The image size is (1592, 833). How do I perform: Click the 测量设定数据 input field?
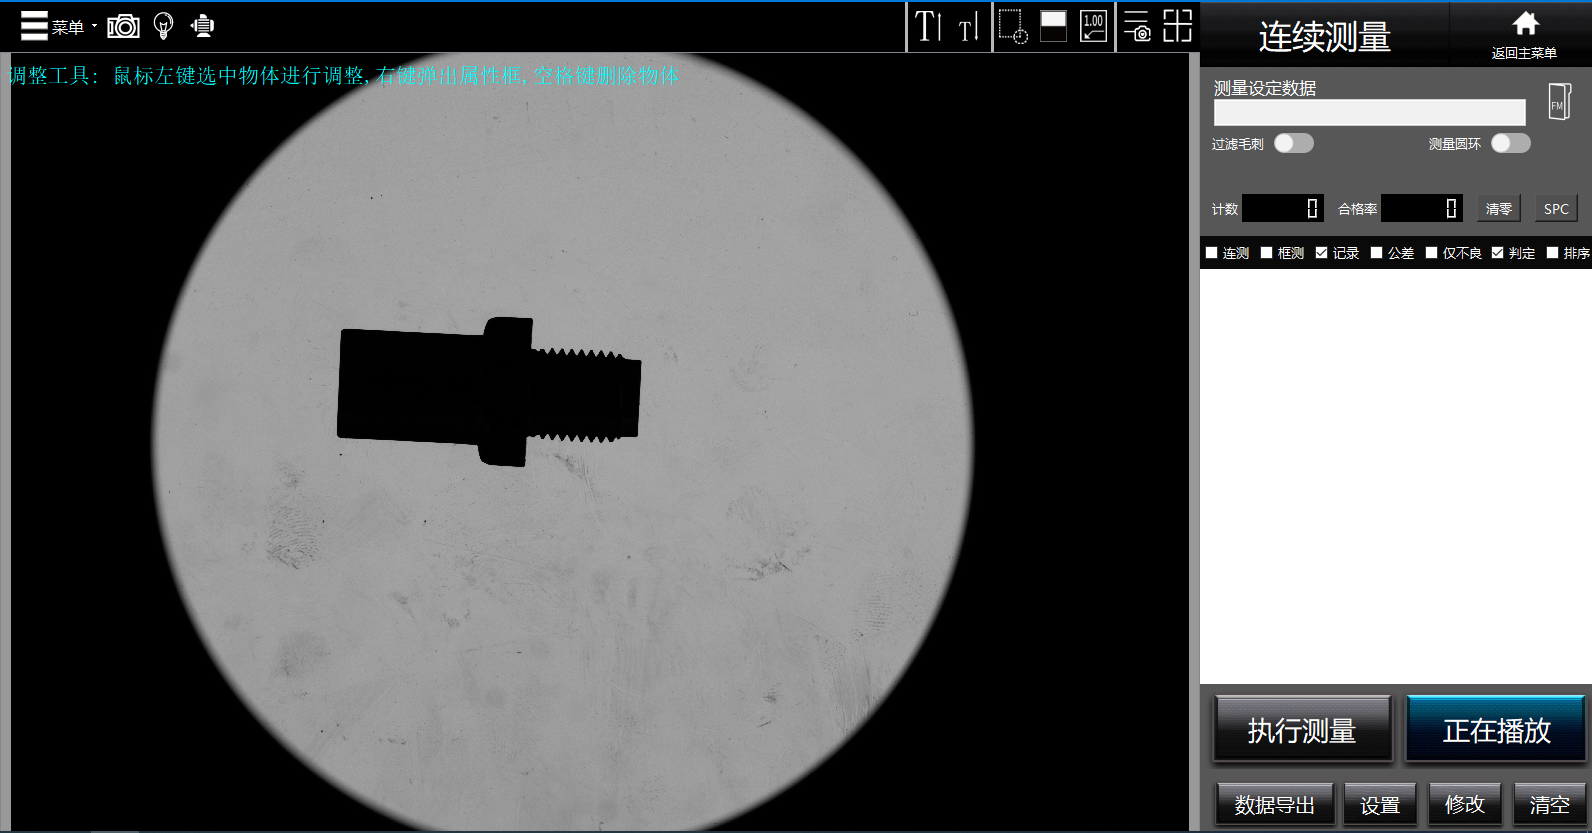pos(1369,112)
